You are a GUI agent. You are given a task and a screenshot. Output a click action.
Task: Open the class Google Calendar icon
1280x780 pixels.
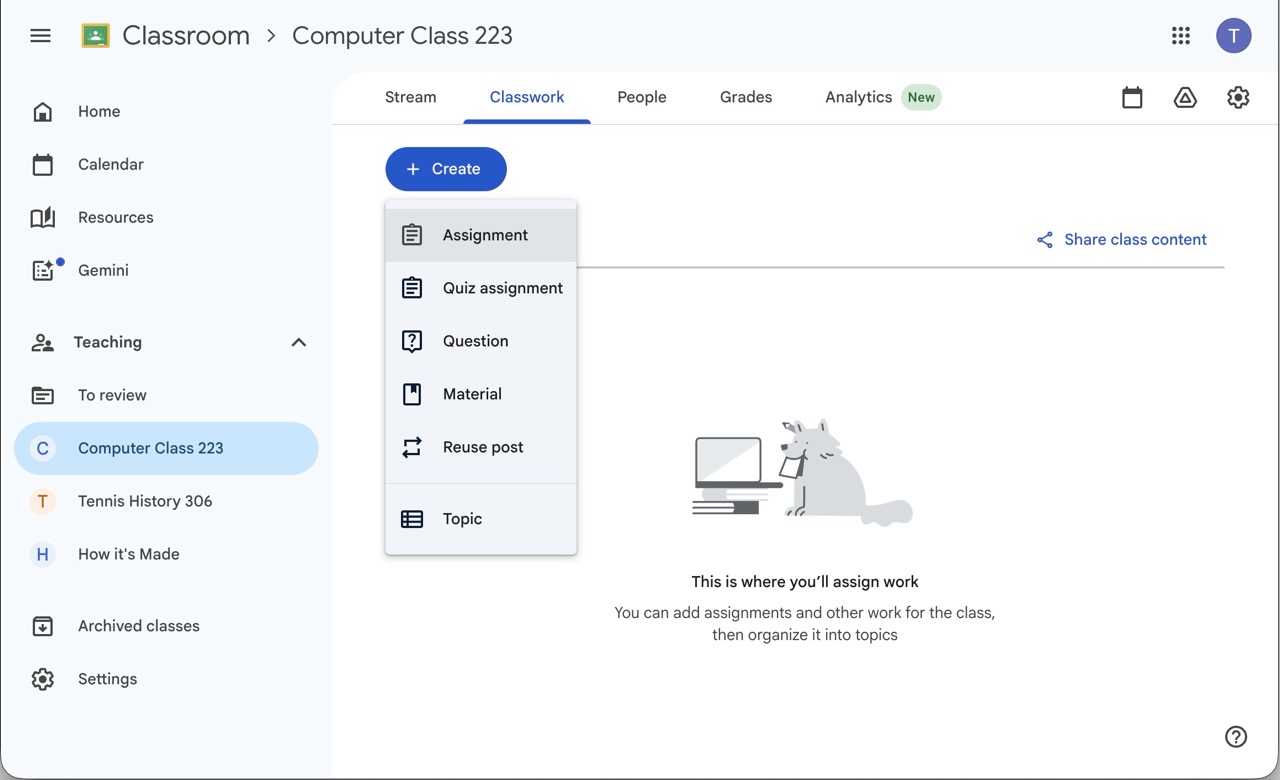coord(1132,97)
